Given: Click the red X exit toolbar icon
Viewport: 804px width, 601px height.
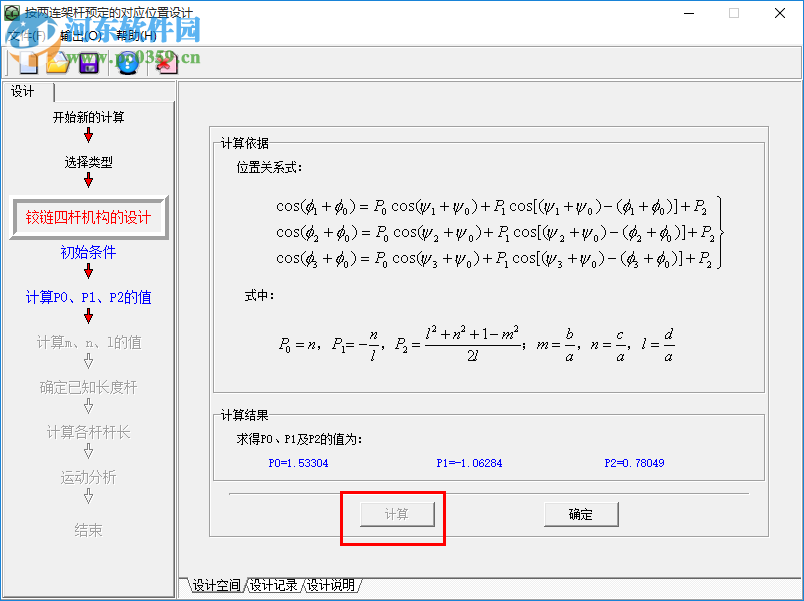Looking at the screenshot, I should point(166,63).
